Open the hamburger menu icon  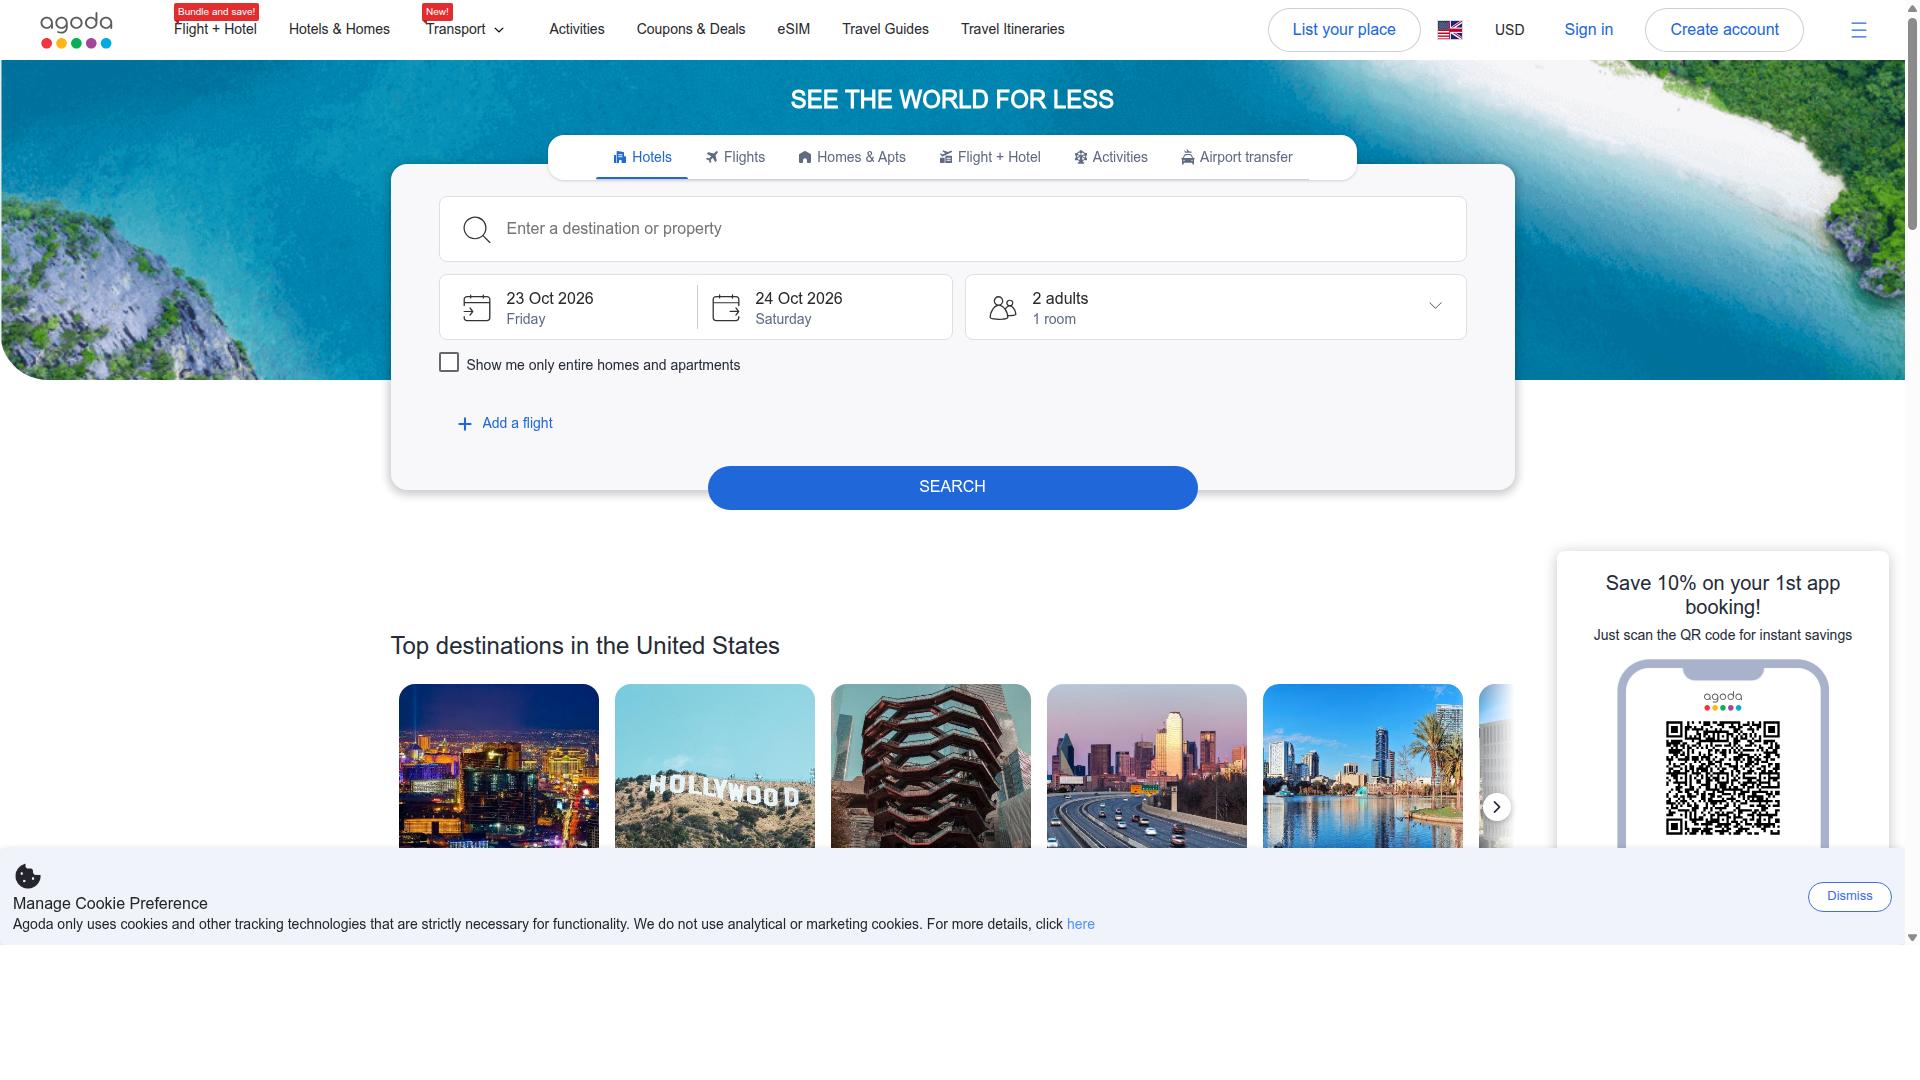(1858, 30)
